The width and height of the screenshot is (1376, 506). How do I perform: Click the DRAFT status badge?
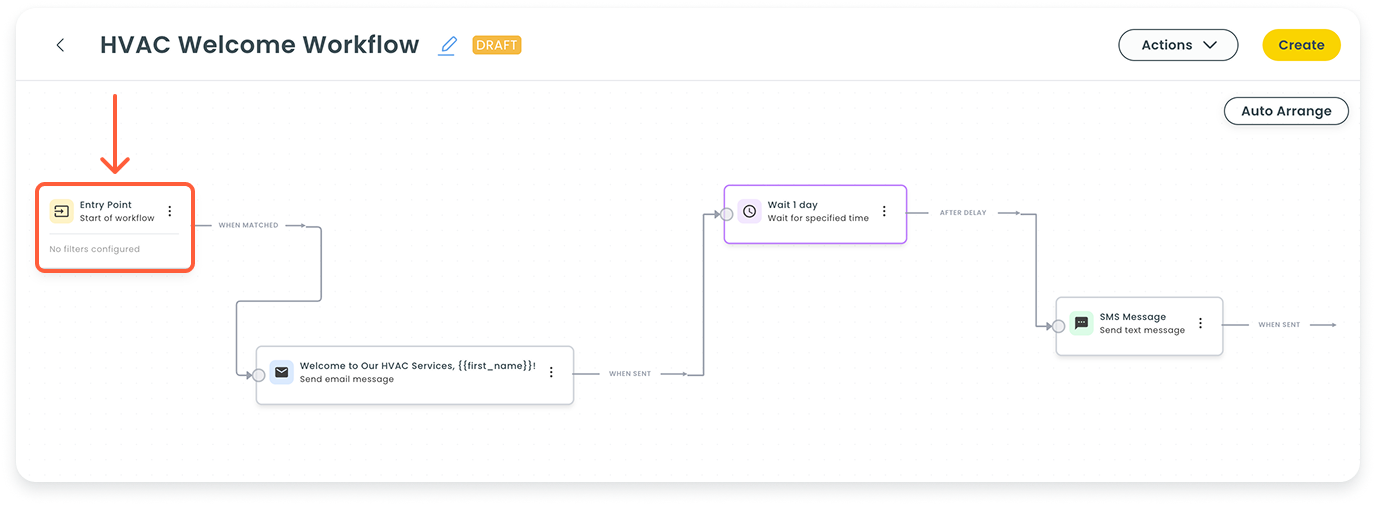(497, 45)
